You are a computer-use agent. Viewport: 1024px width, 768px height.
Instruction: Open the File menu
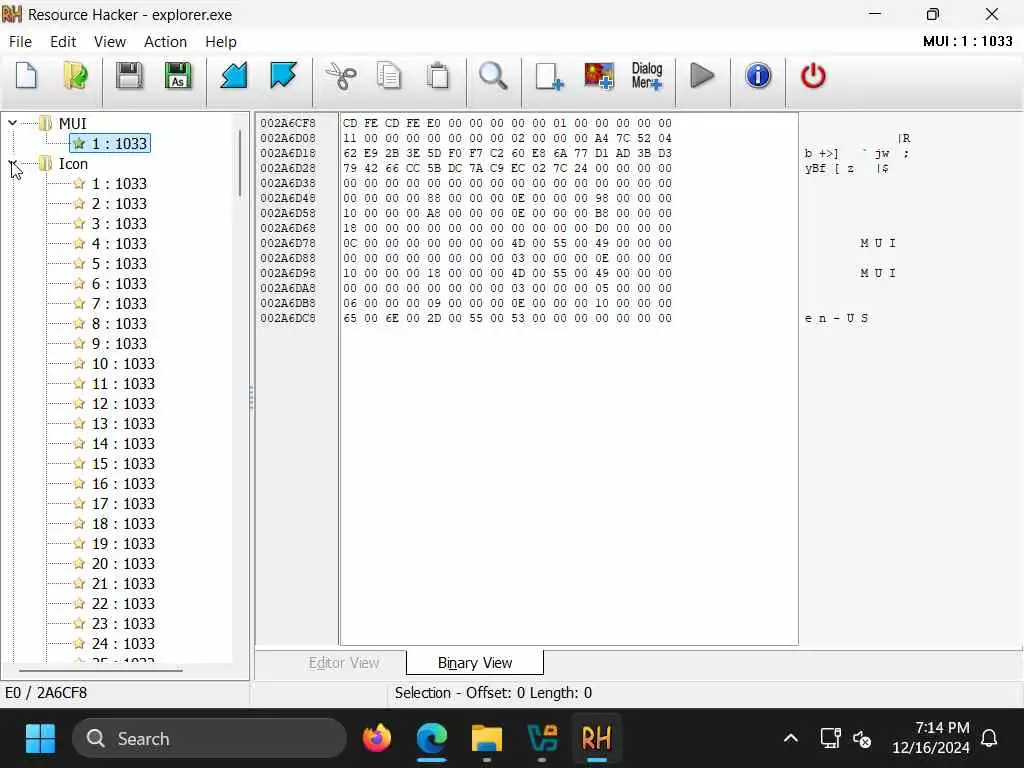20,42
